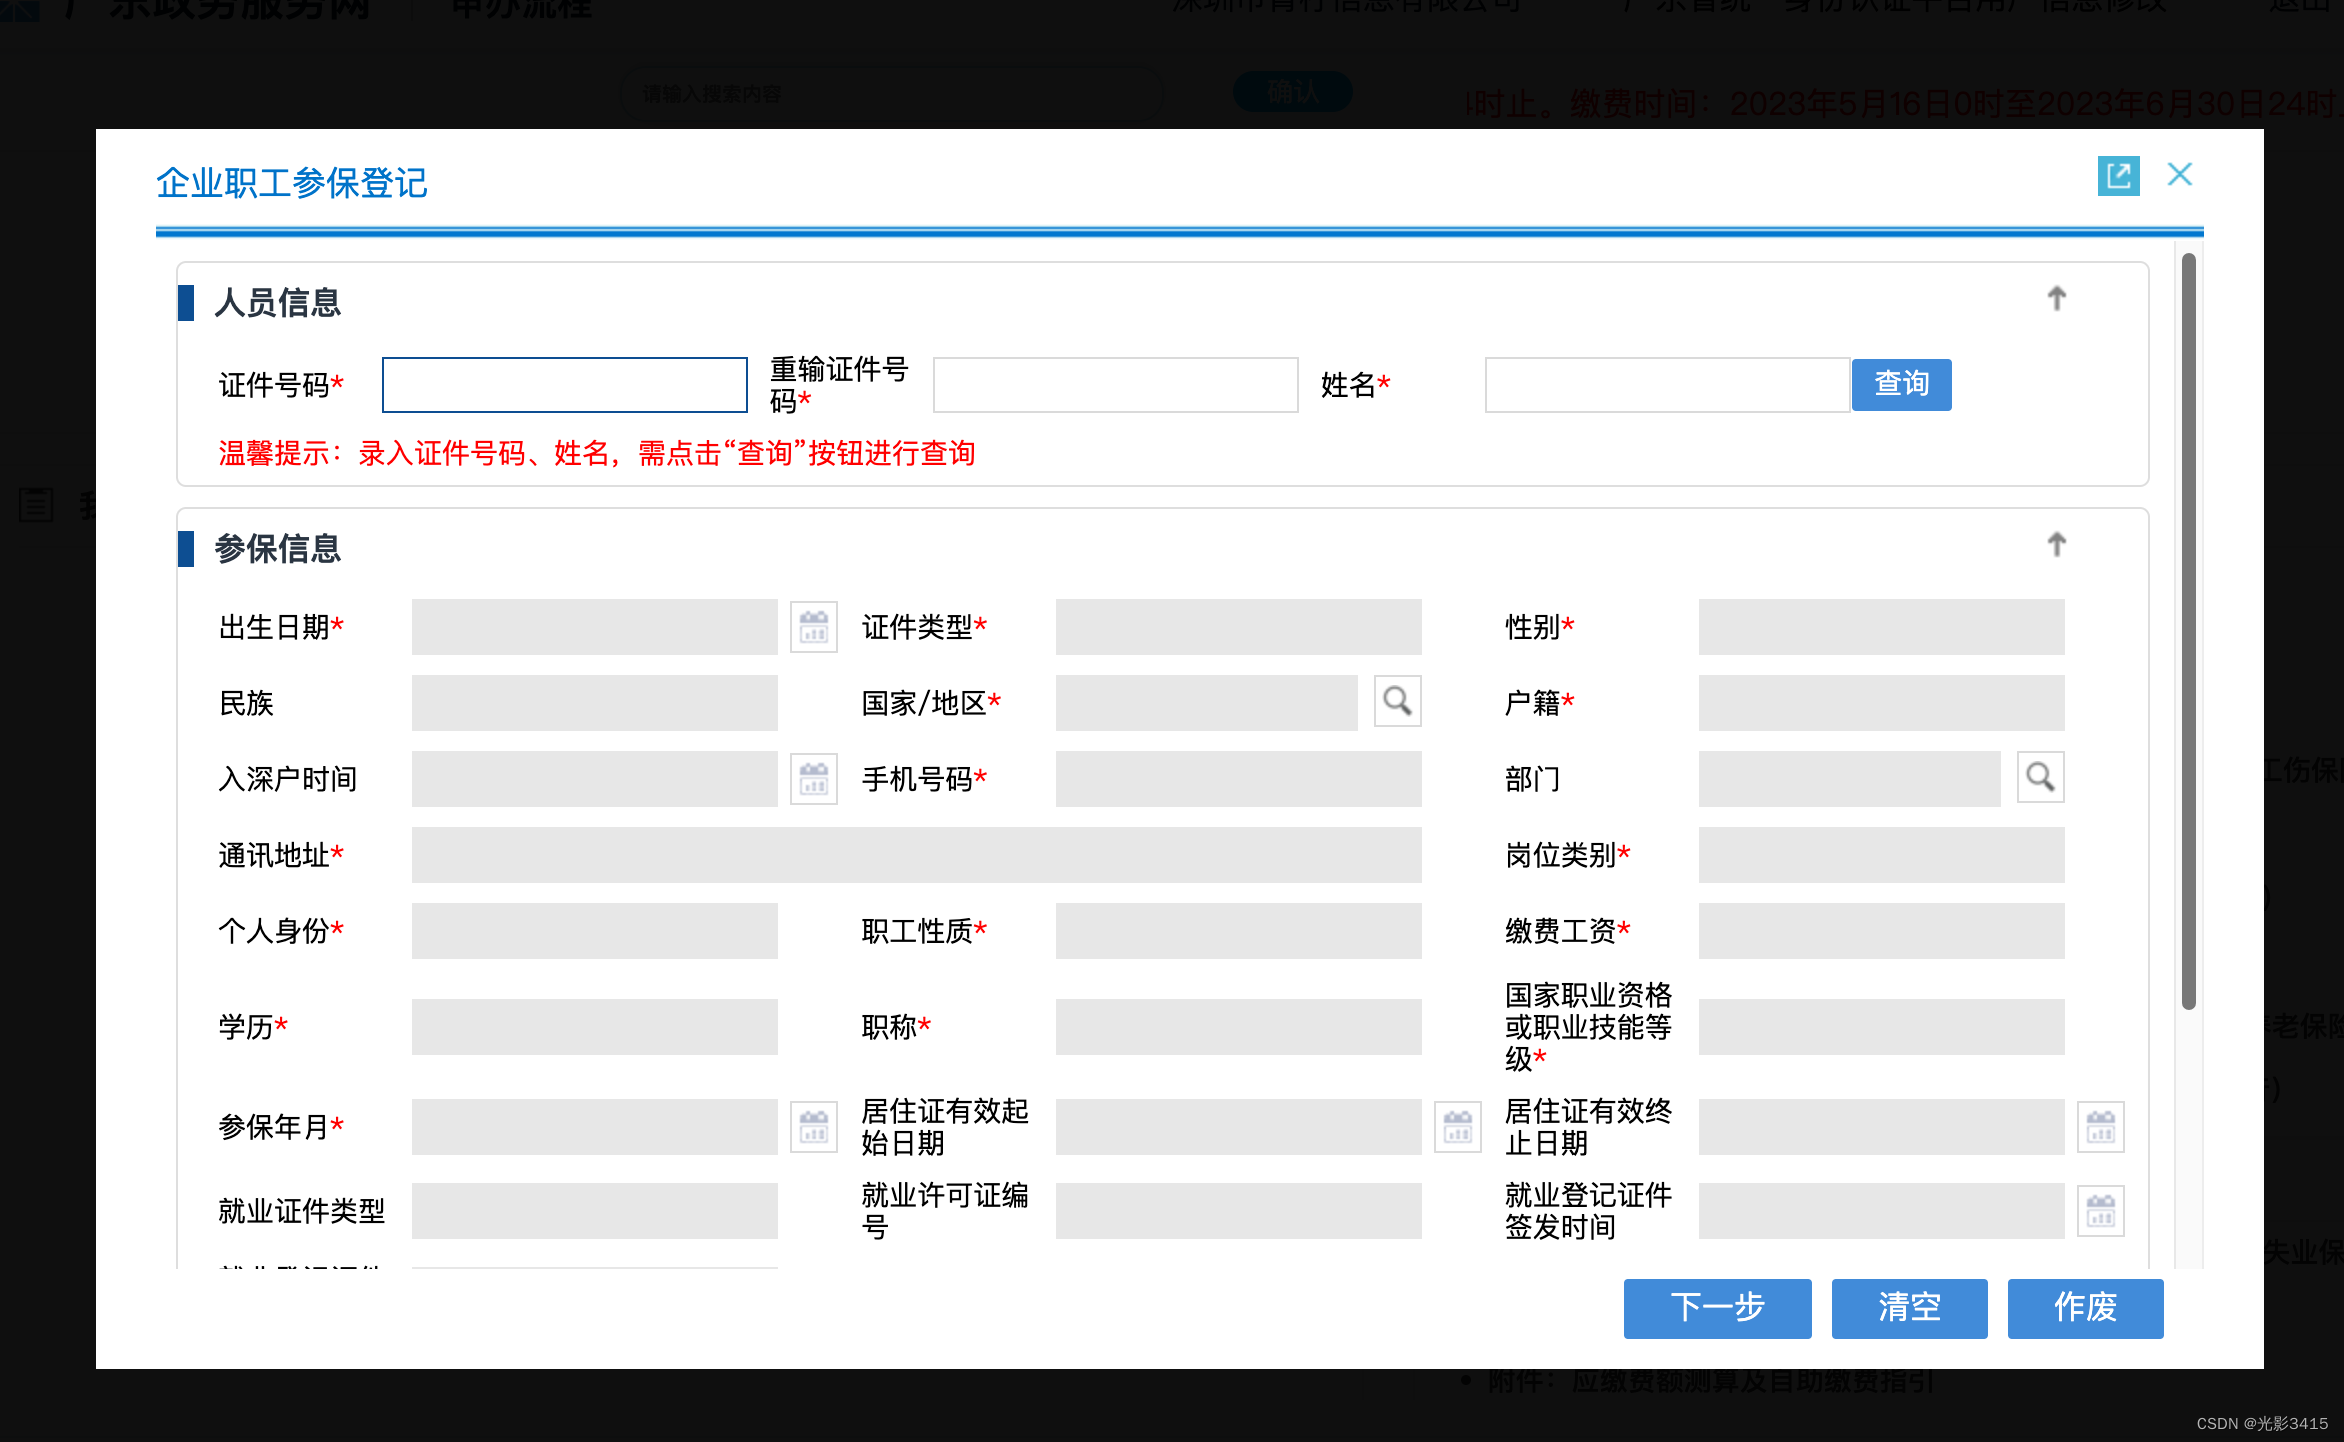The image size is (2344, 1442).
Task: Open calendar picker for 入深户时间
Action: (813, 778)
